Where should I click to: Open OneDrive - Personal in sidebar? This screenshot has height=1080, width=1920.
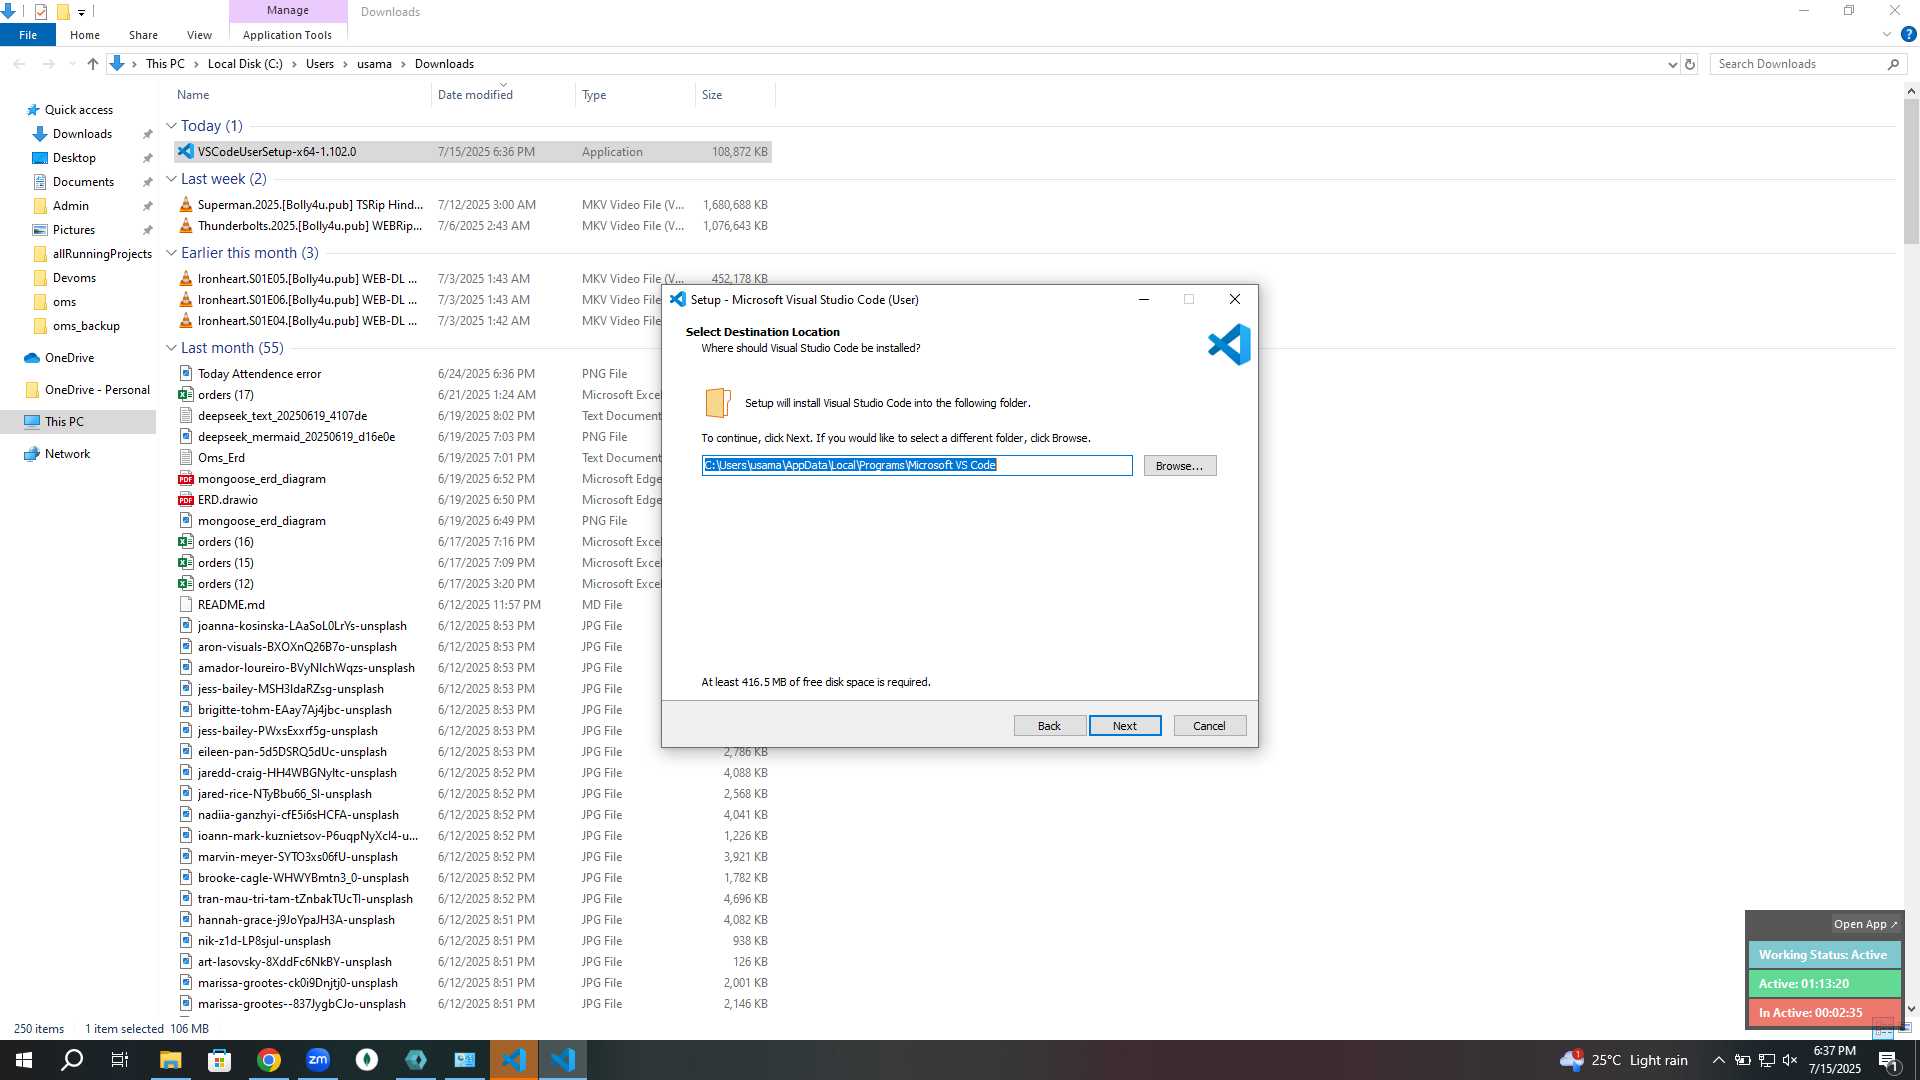[97, 390]
